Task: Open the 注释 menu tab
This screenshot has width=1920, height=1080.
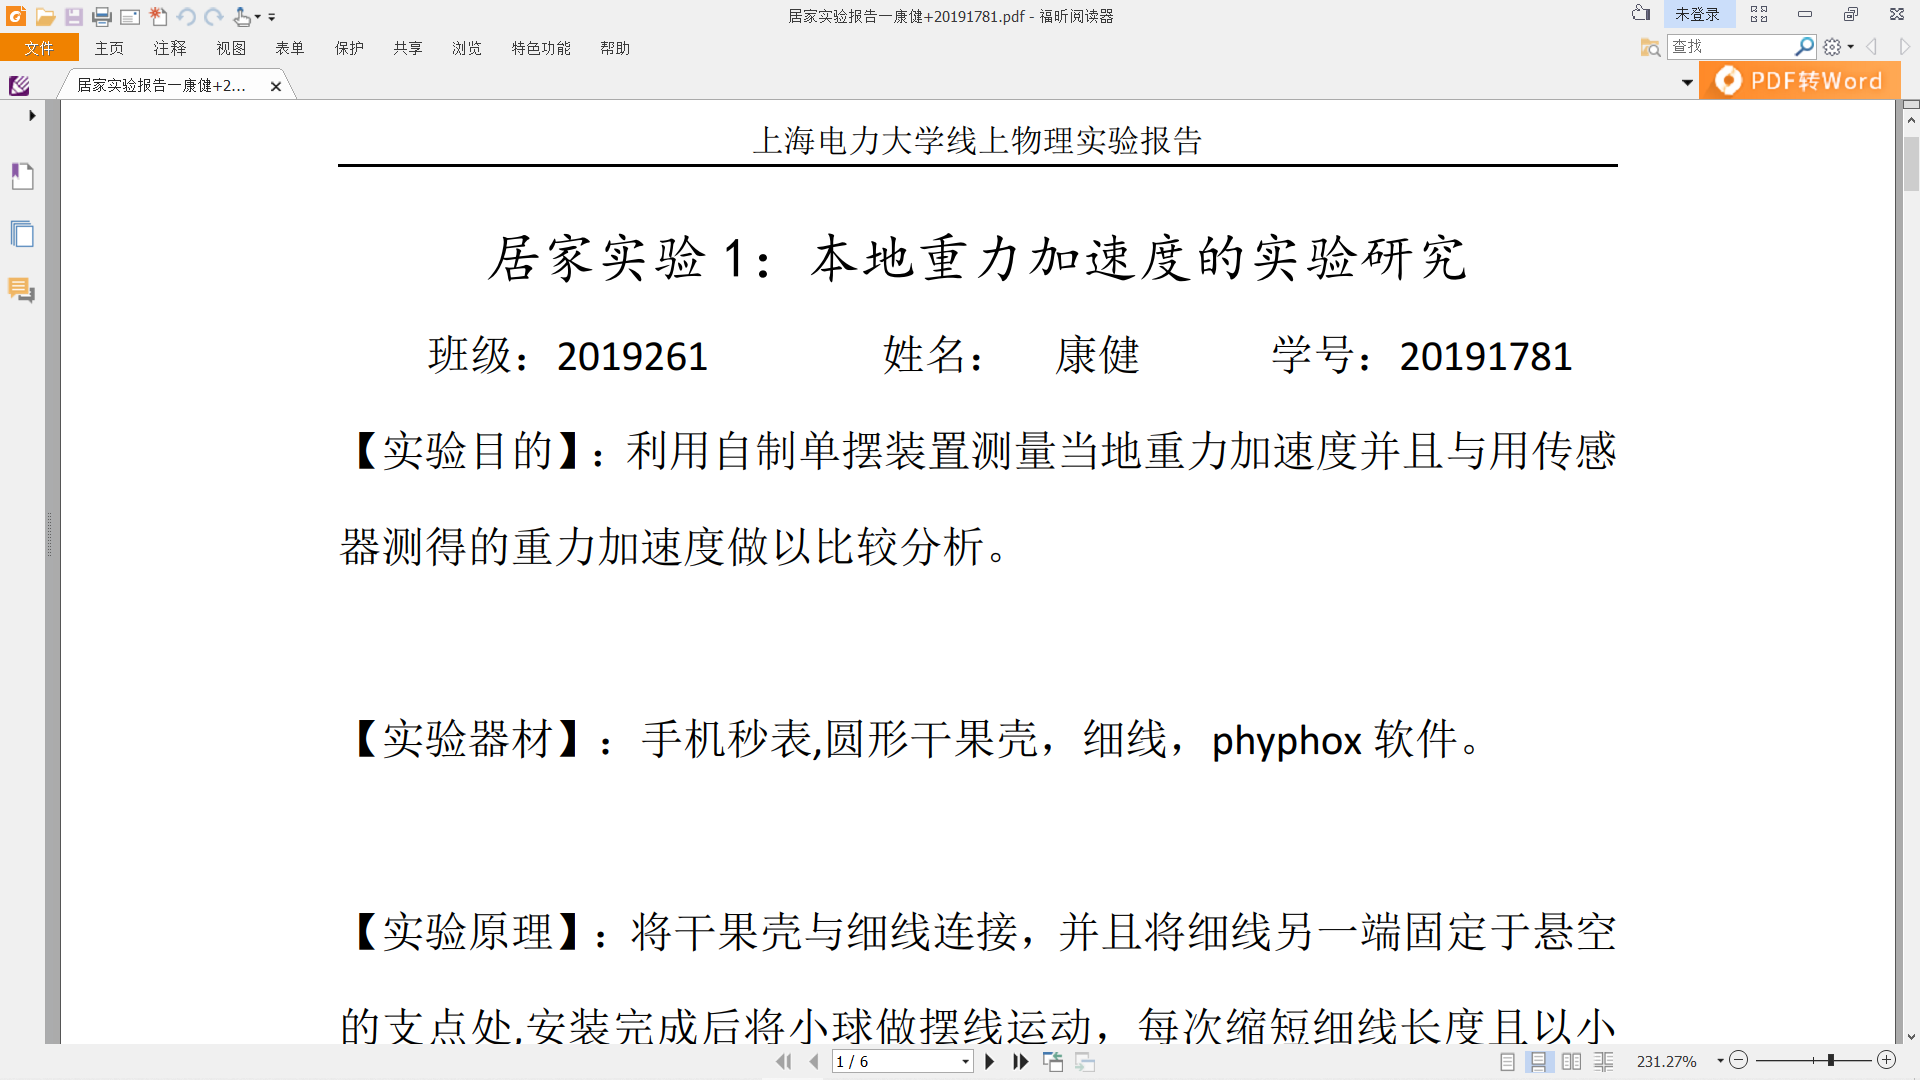Action: 169,48
